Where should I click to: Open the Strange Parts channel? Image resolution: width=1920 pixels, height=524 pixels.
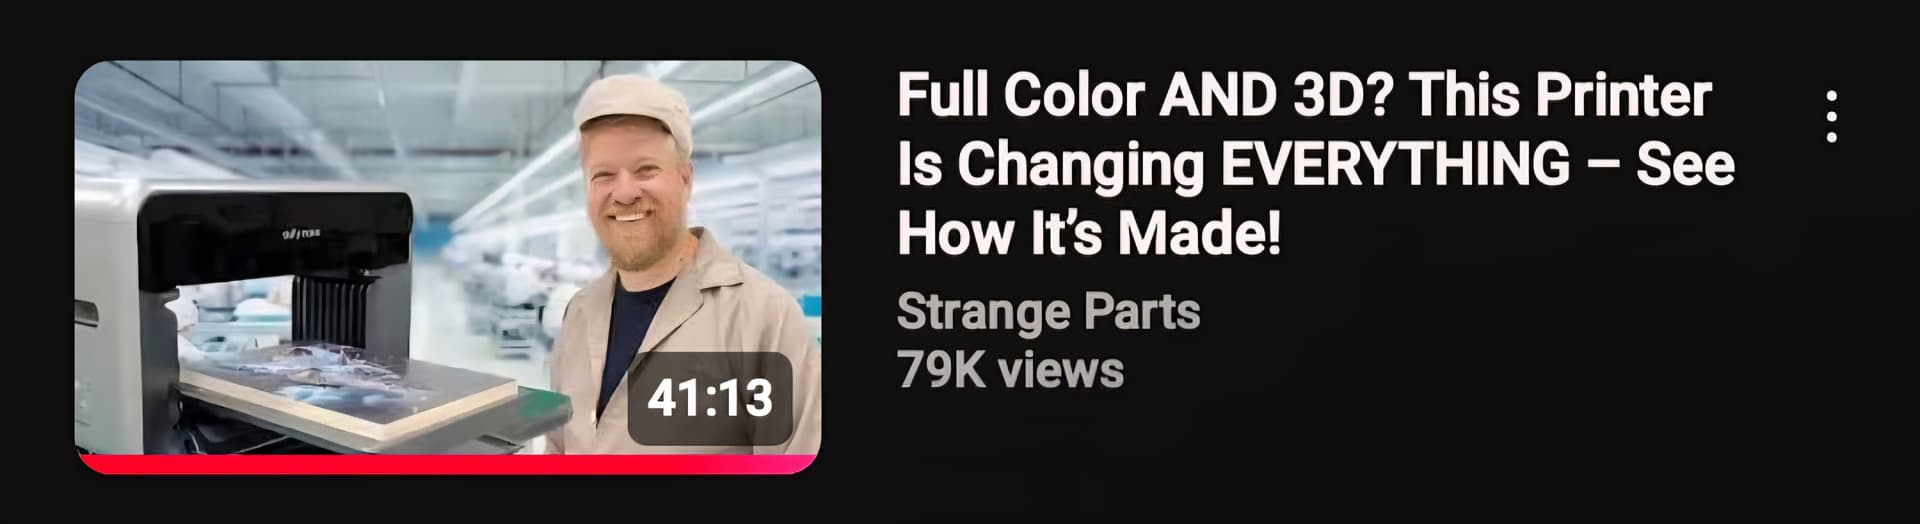pos(1048,311)
